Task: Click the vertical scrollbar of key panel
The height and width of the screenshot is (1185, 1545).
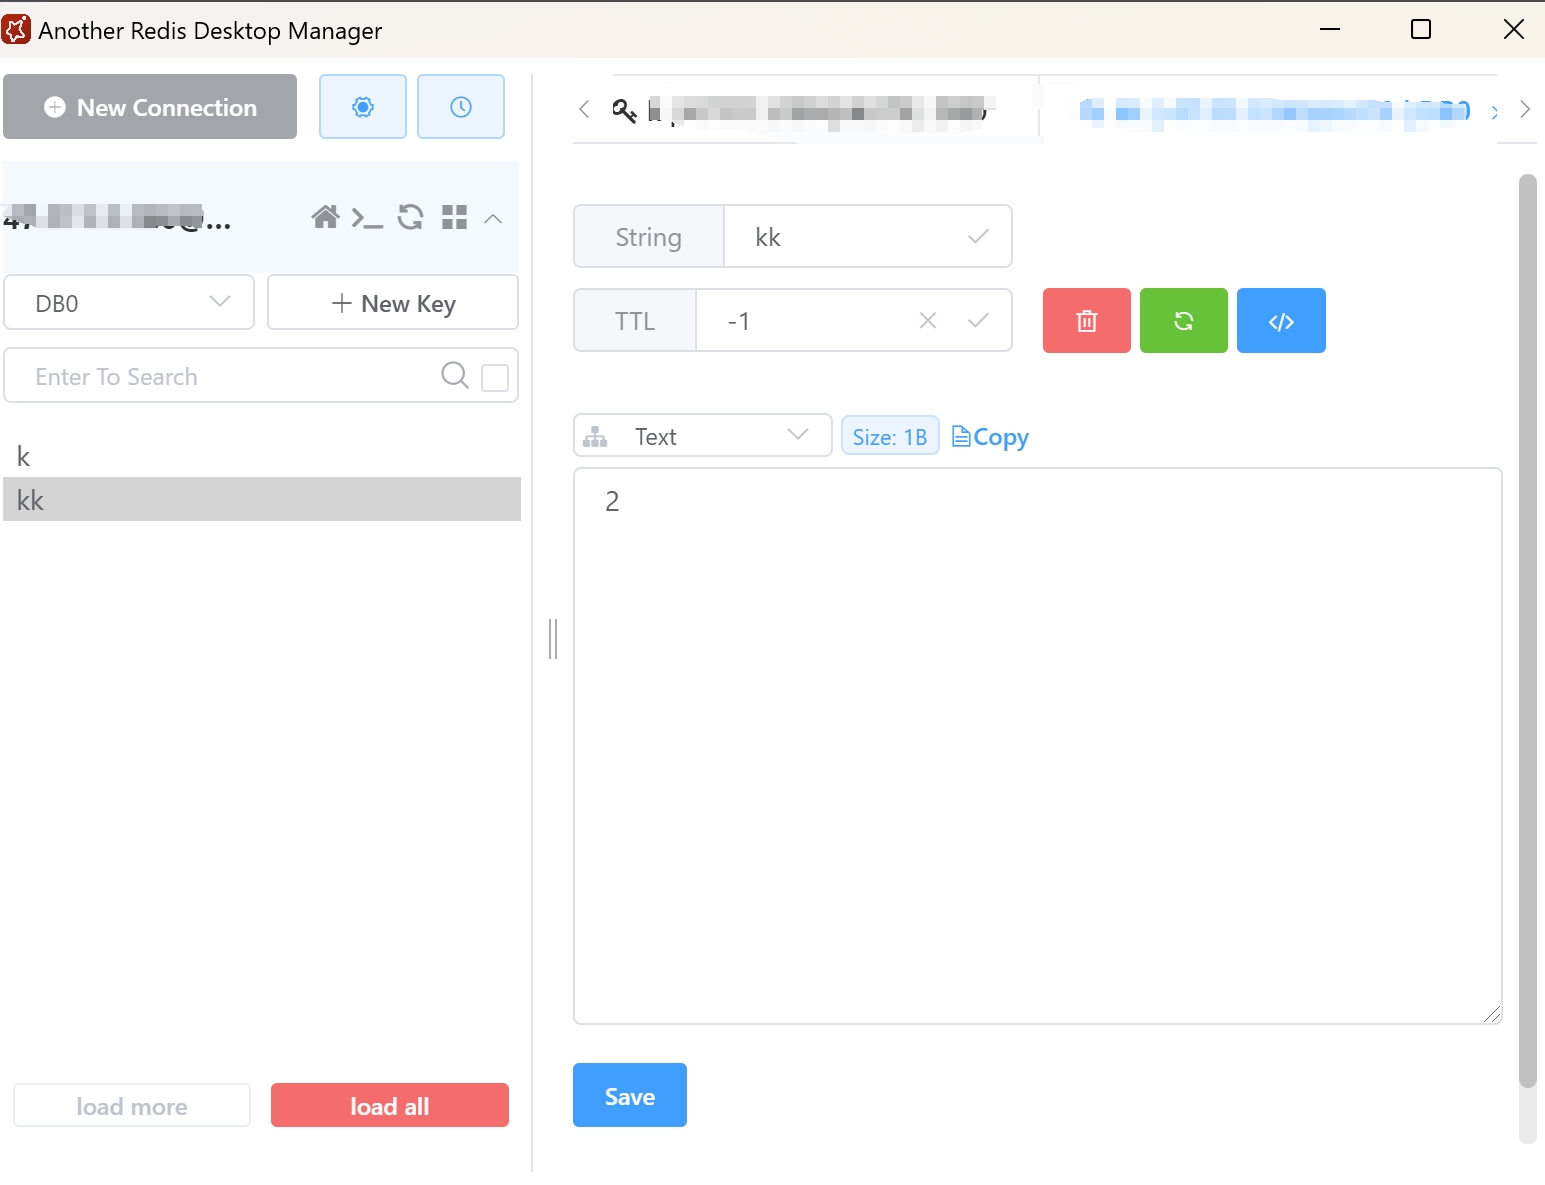Action: tap(1527, 630)
